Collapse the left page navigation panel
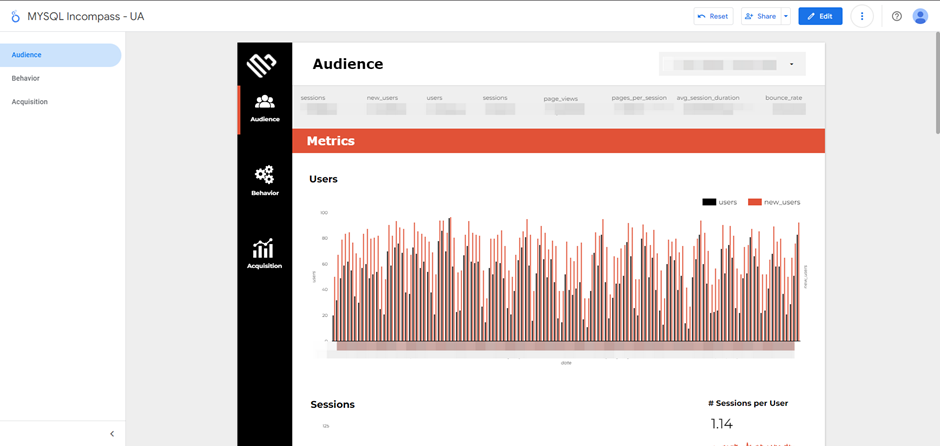This screenshot has width=940, height=446. (112, 433)
